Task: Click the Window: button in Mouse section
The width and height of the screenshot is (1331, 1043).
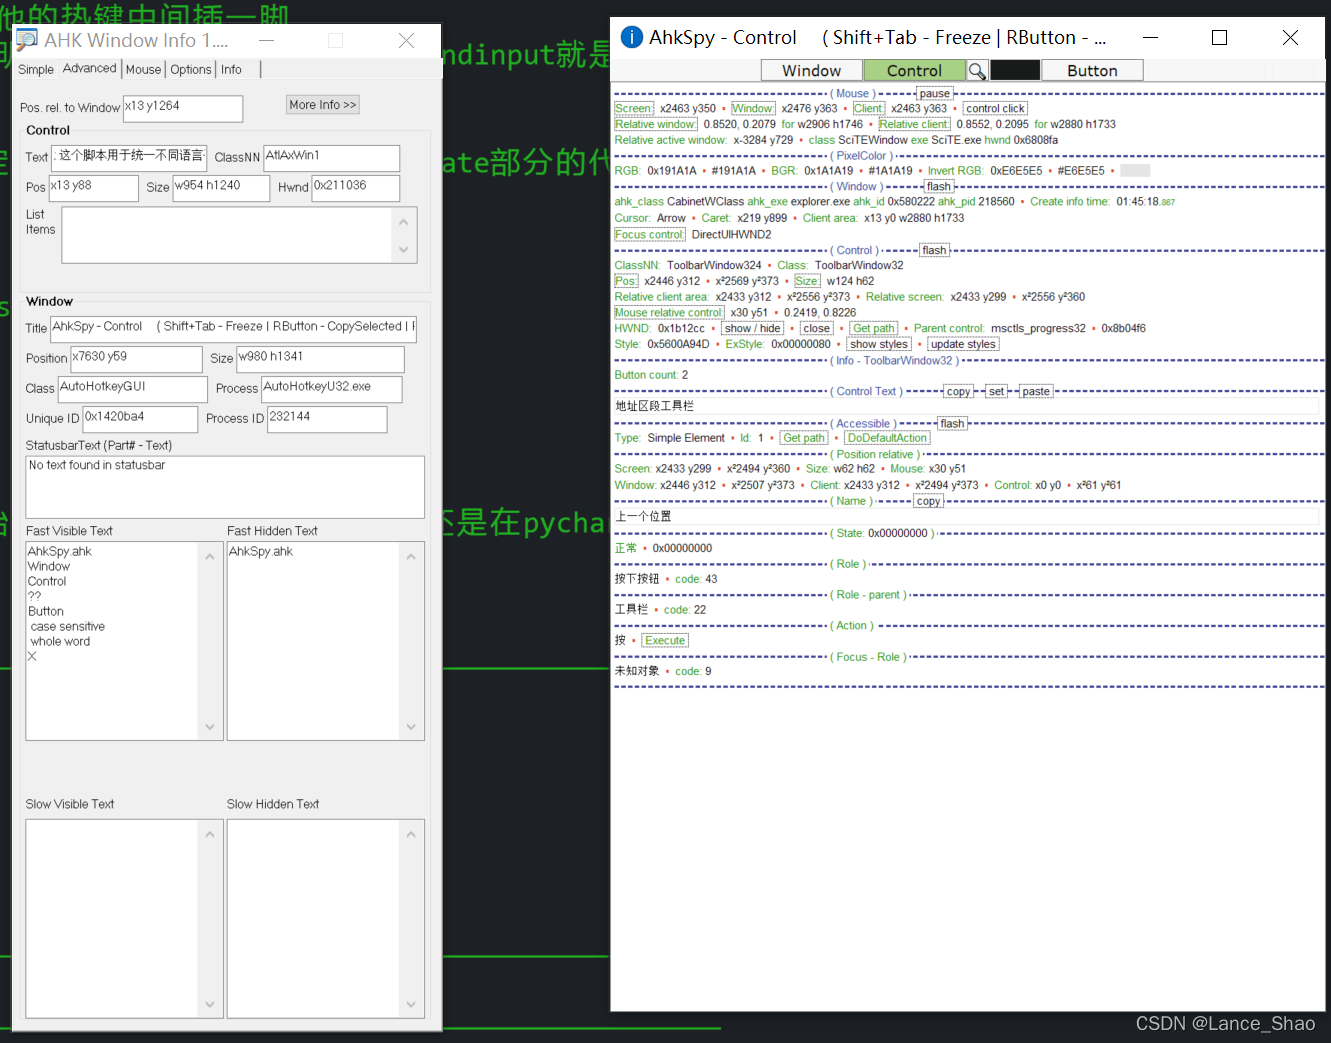Action: pos(752,109)
